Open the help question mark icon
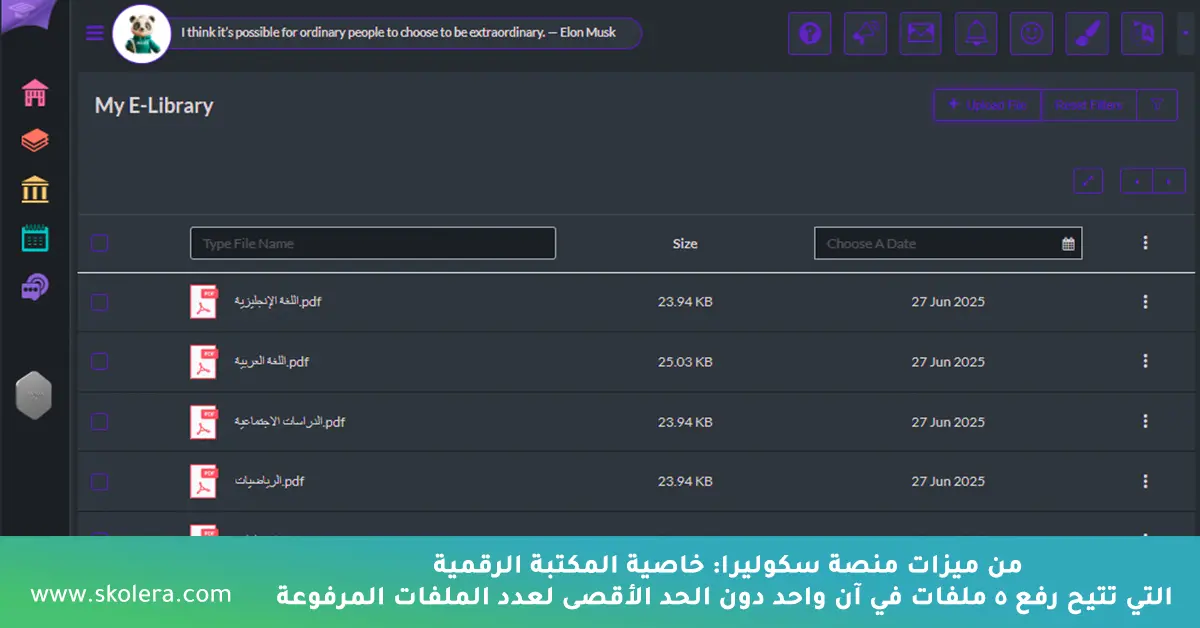 (x=810, y=34)
